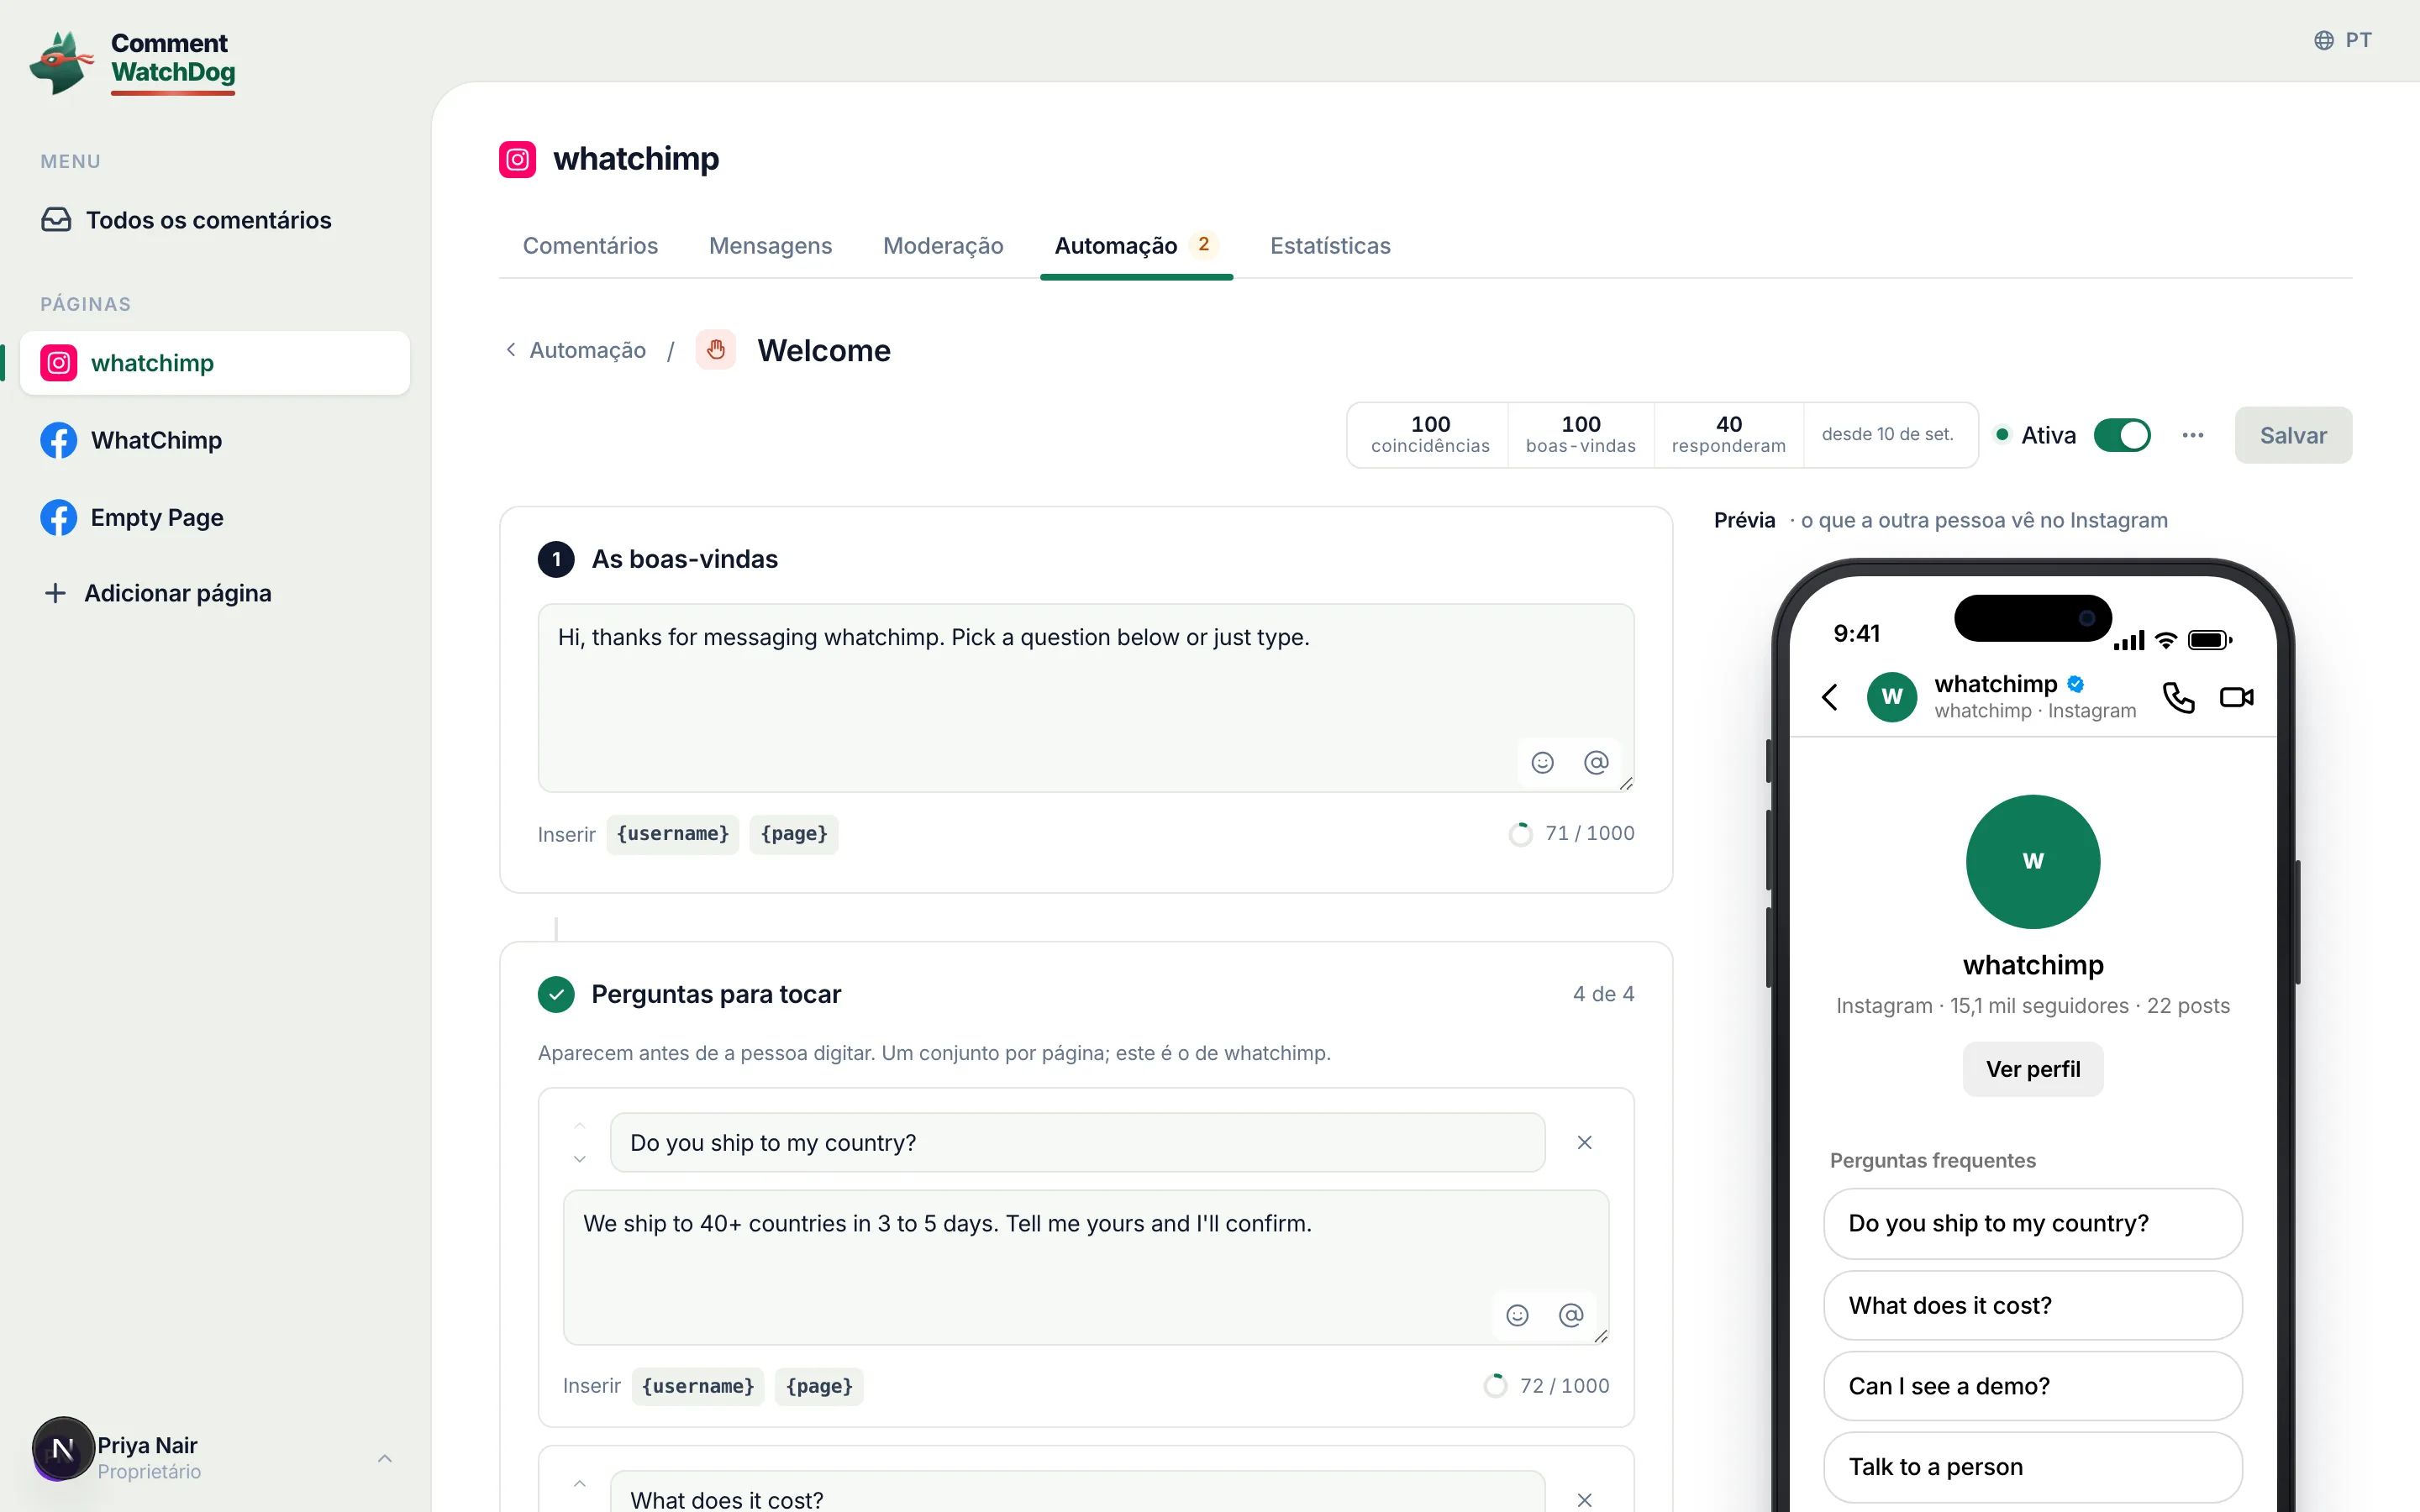Move 'Do you ship to my country?' down
Screen dimensions: 2420x1512
click(580, 1159)
